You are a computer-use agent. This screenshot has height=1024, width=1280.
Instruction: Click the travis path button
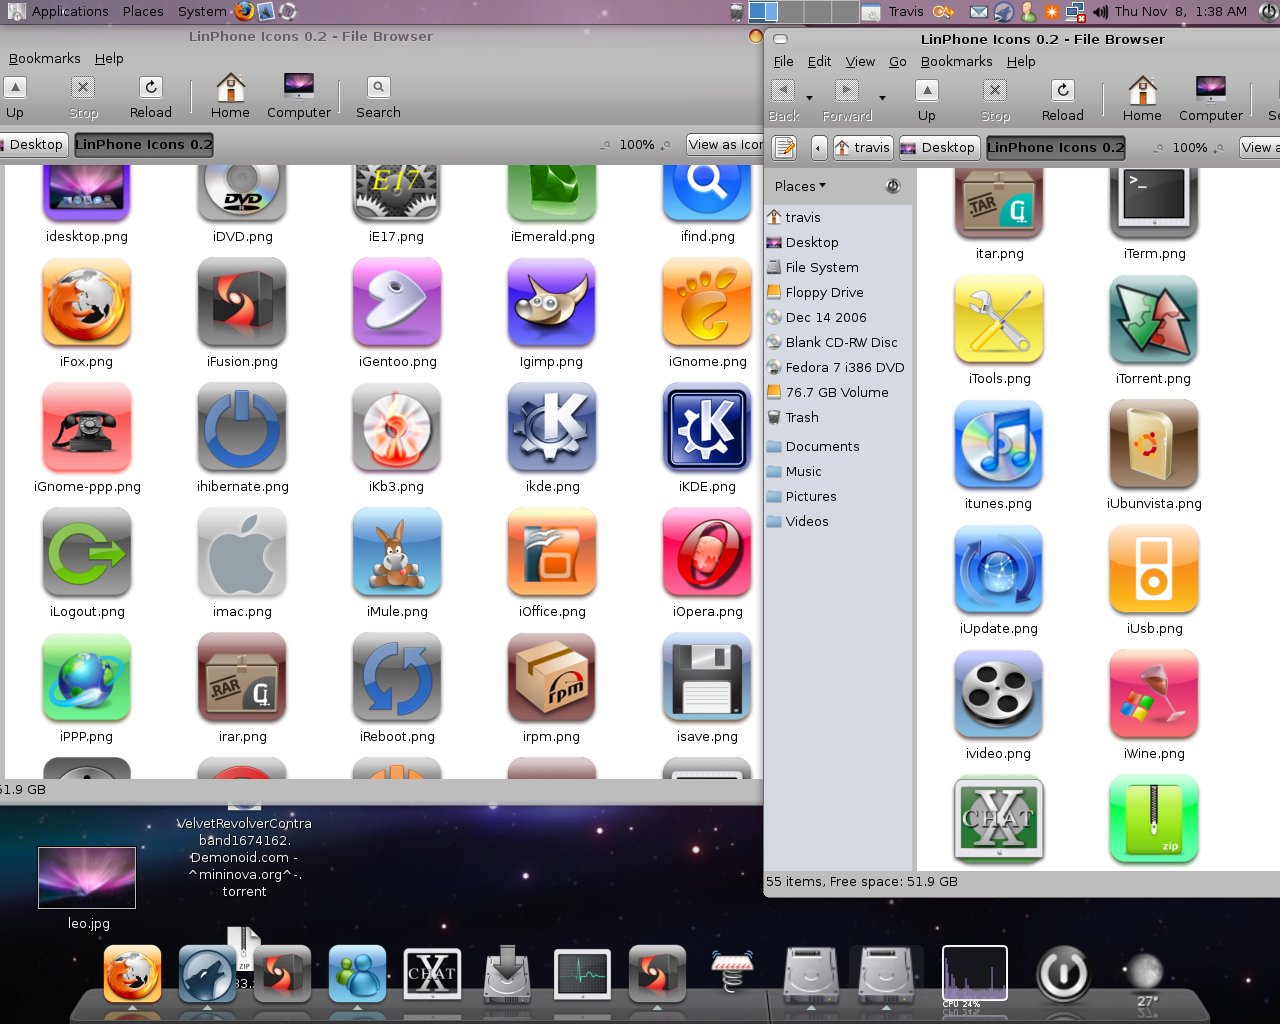click(863, 148)
